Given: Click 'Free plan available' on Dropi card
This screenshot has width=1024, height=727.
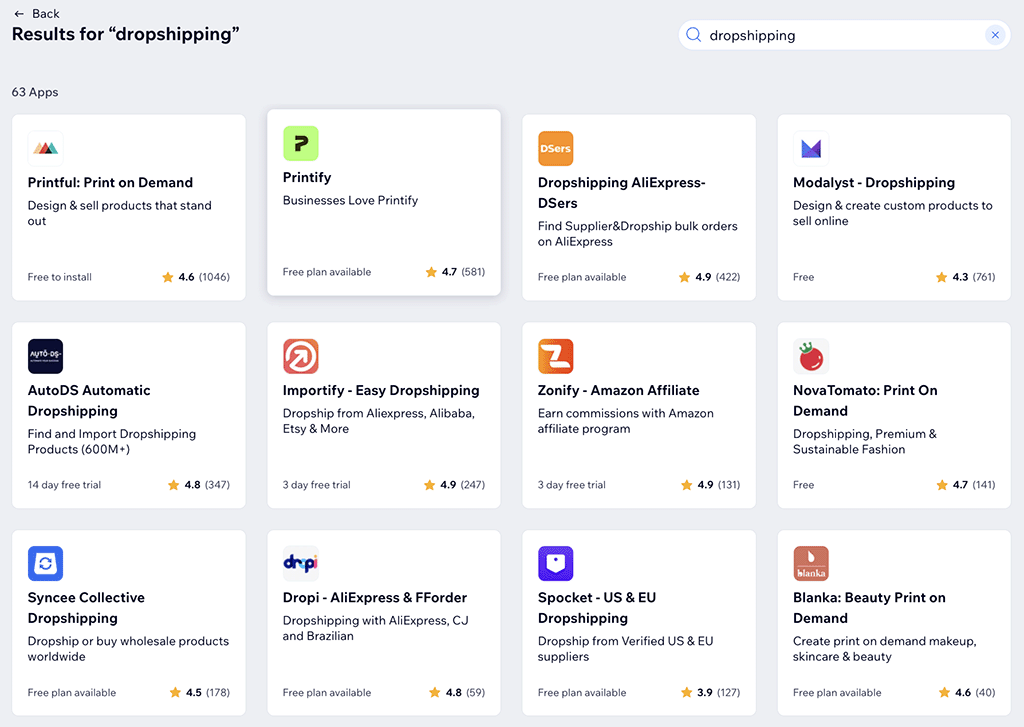Looking at the screenshot, I should [x=327, y=692].
